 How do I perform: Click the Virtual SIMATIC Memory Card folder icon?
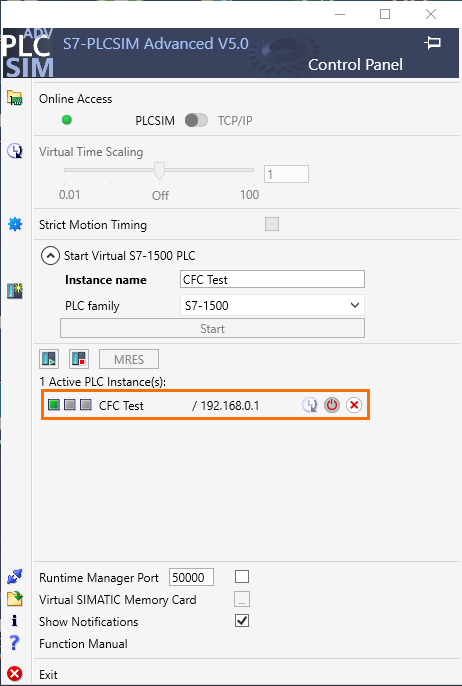(x=14, y=598)
